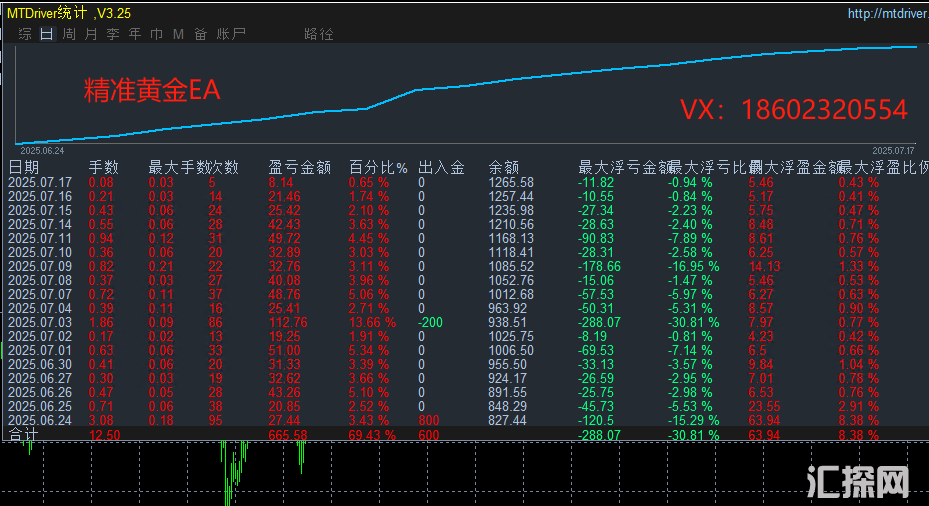Screen dimensions: 929x506
Task: Click the 路径 path button
Action: point(319,34)
